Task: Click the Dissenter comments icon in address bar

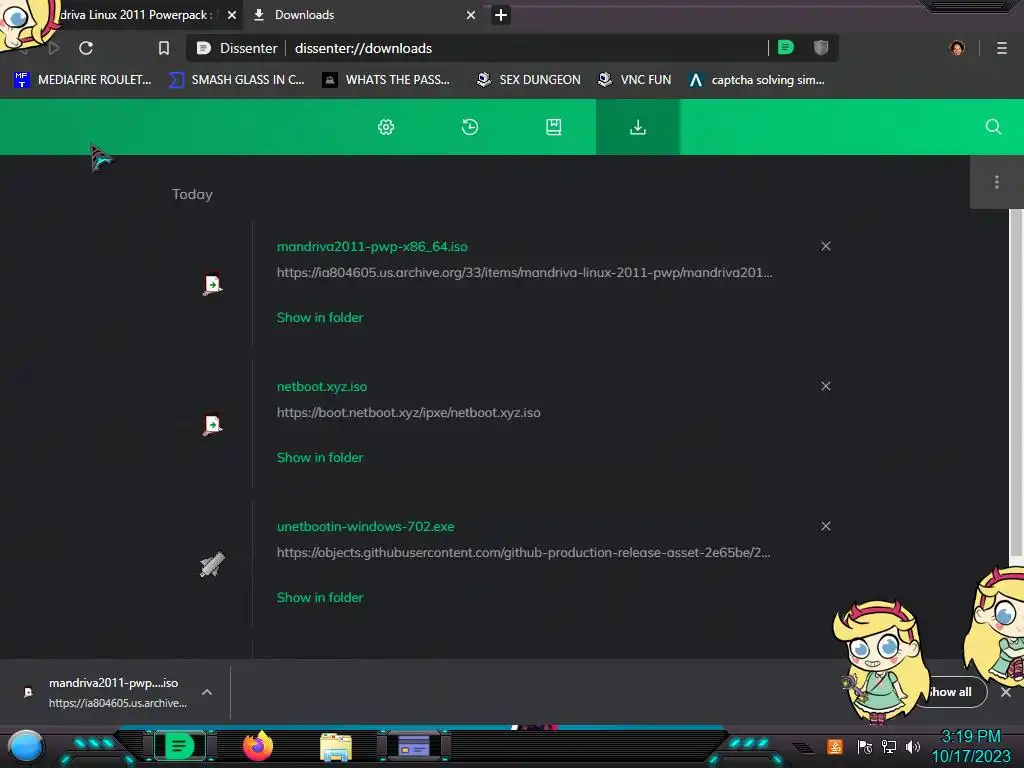Action: 786,47
